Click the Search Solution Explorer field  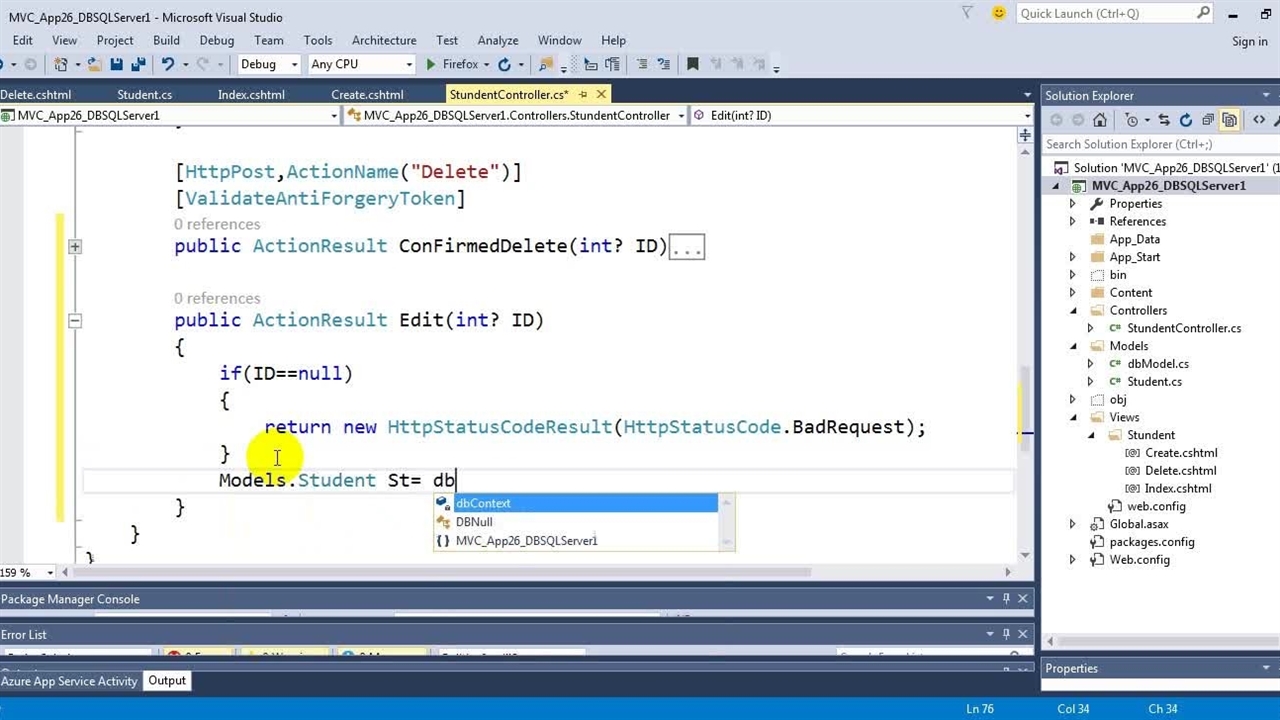[1150, 144]
